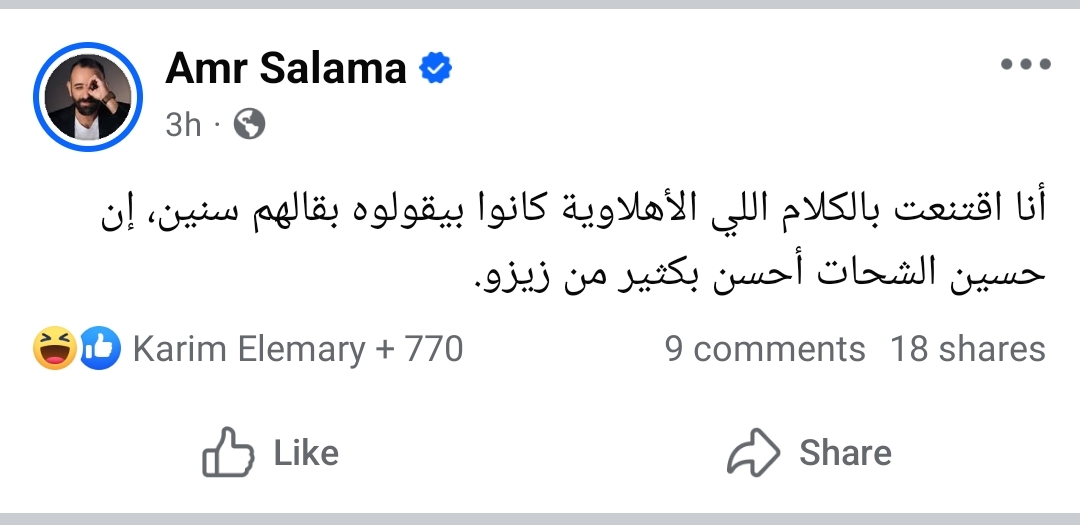Click the blue verified badge
This screenshot has height=525, width=1080.
click(x=435, y=69)
